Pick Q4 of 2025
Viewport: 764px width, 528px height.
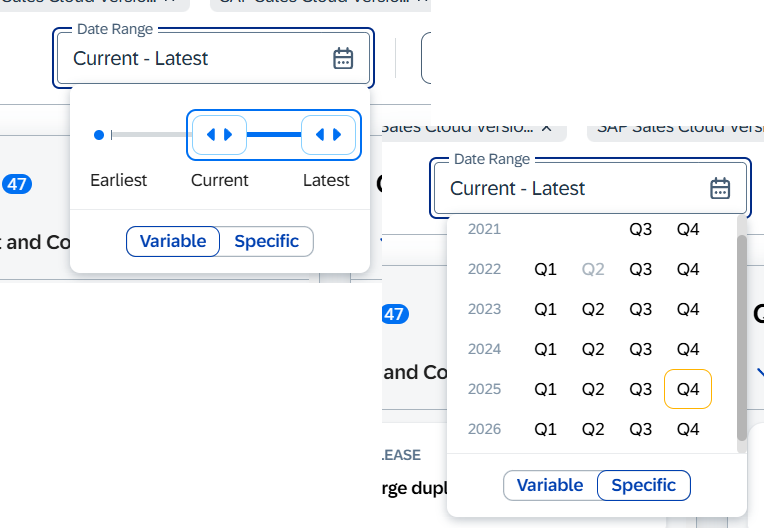click(x=688, y=389)
